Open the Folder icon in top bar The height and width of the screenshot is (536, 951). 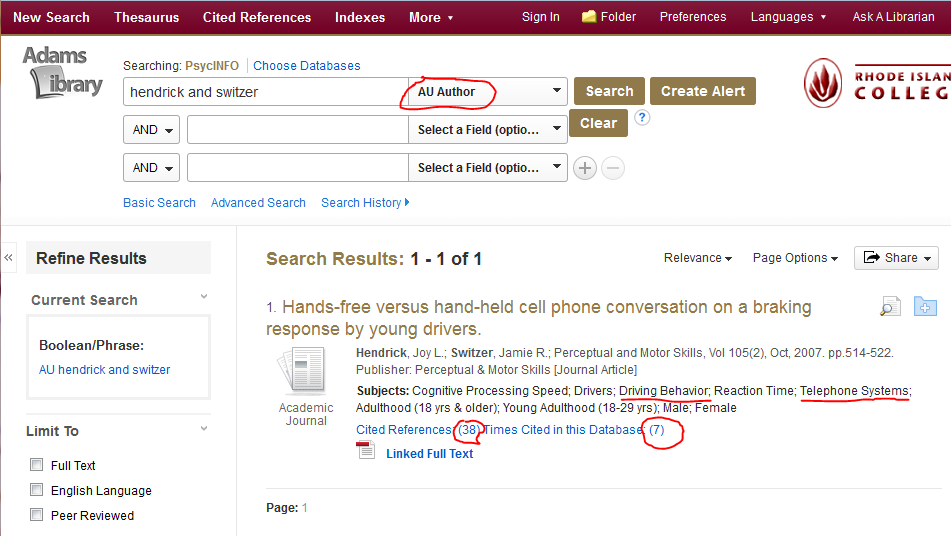click(589, 16)
